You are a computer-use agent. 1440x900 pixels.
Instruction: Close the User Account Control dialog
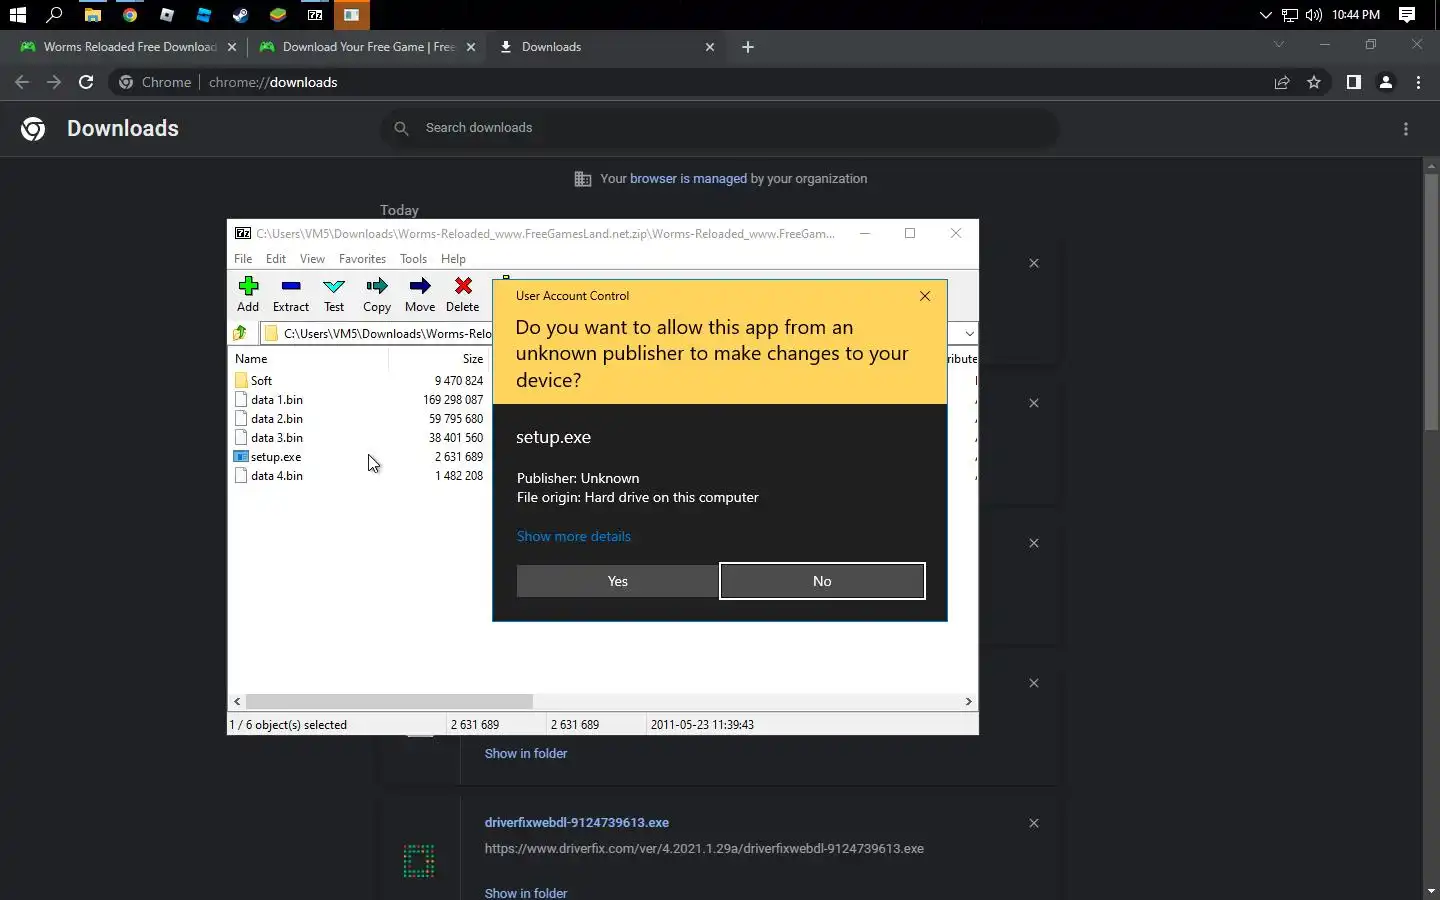[925, 296]
